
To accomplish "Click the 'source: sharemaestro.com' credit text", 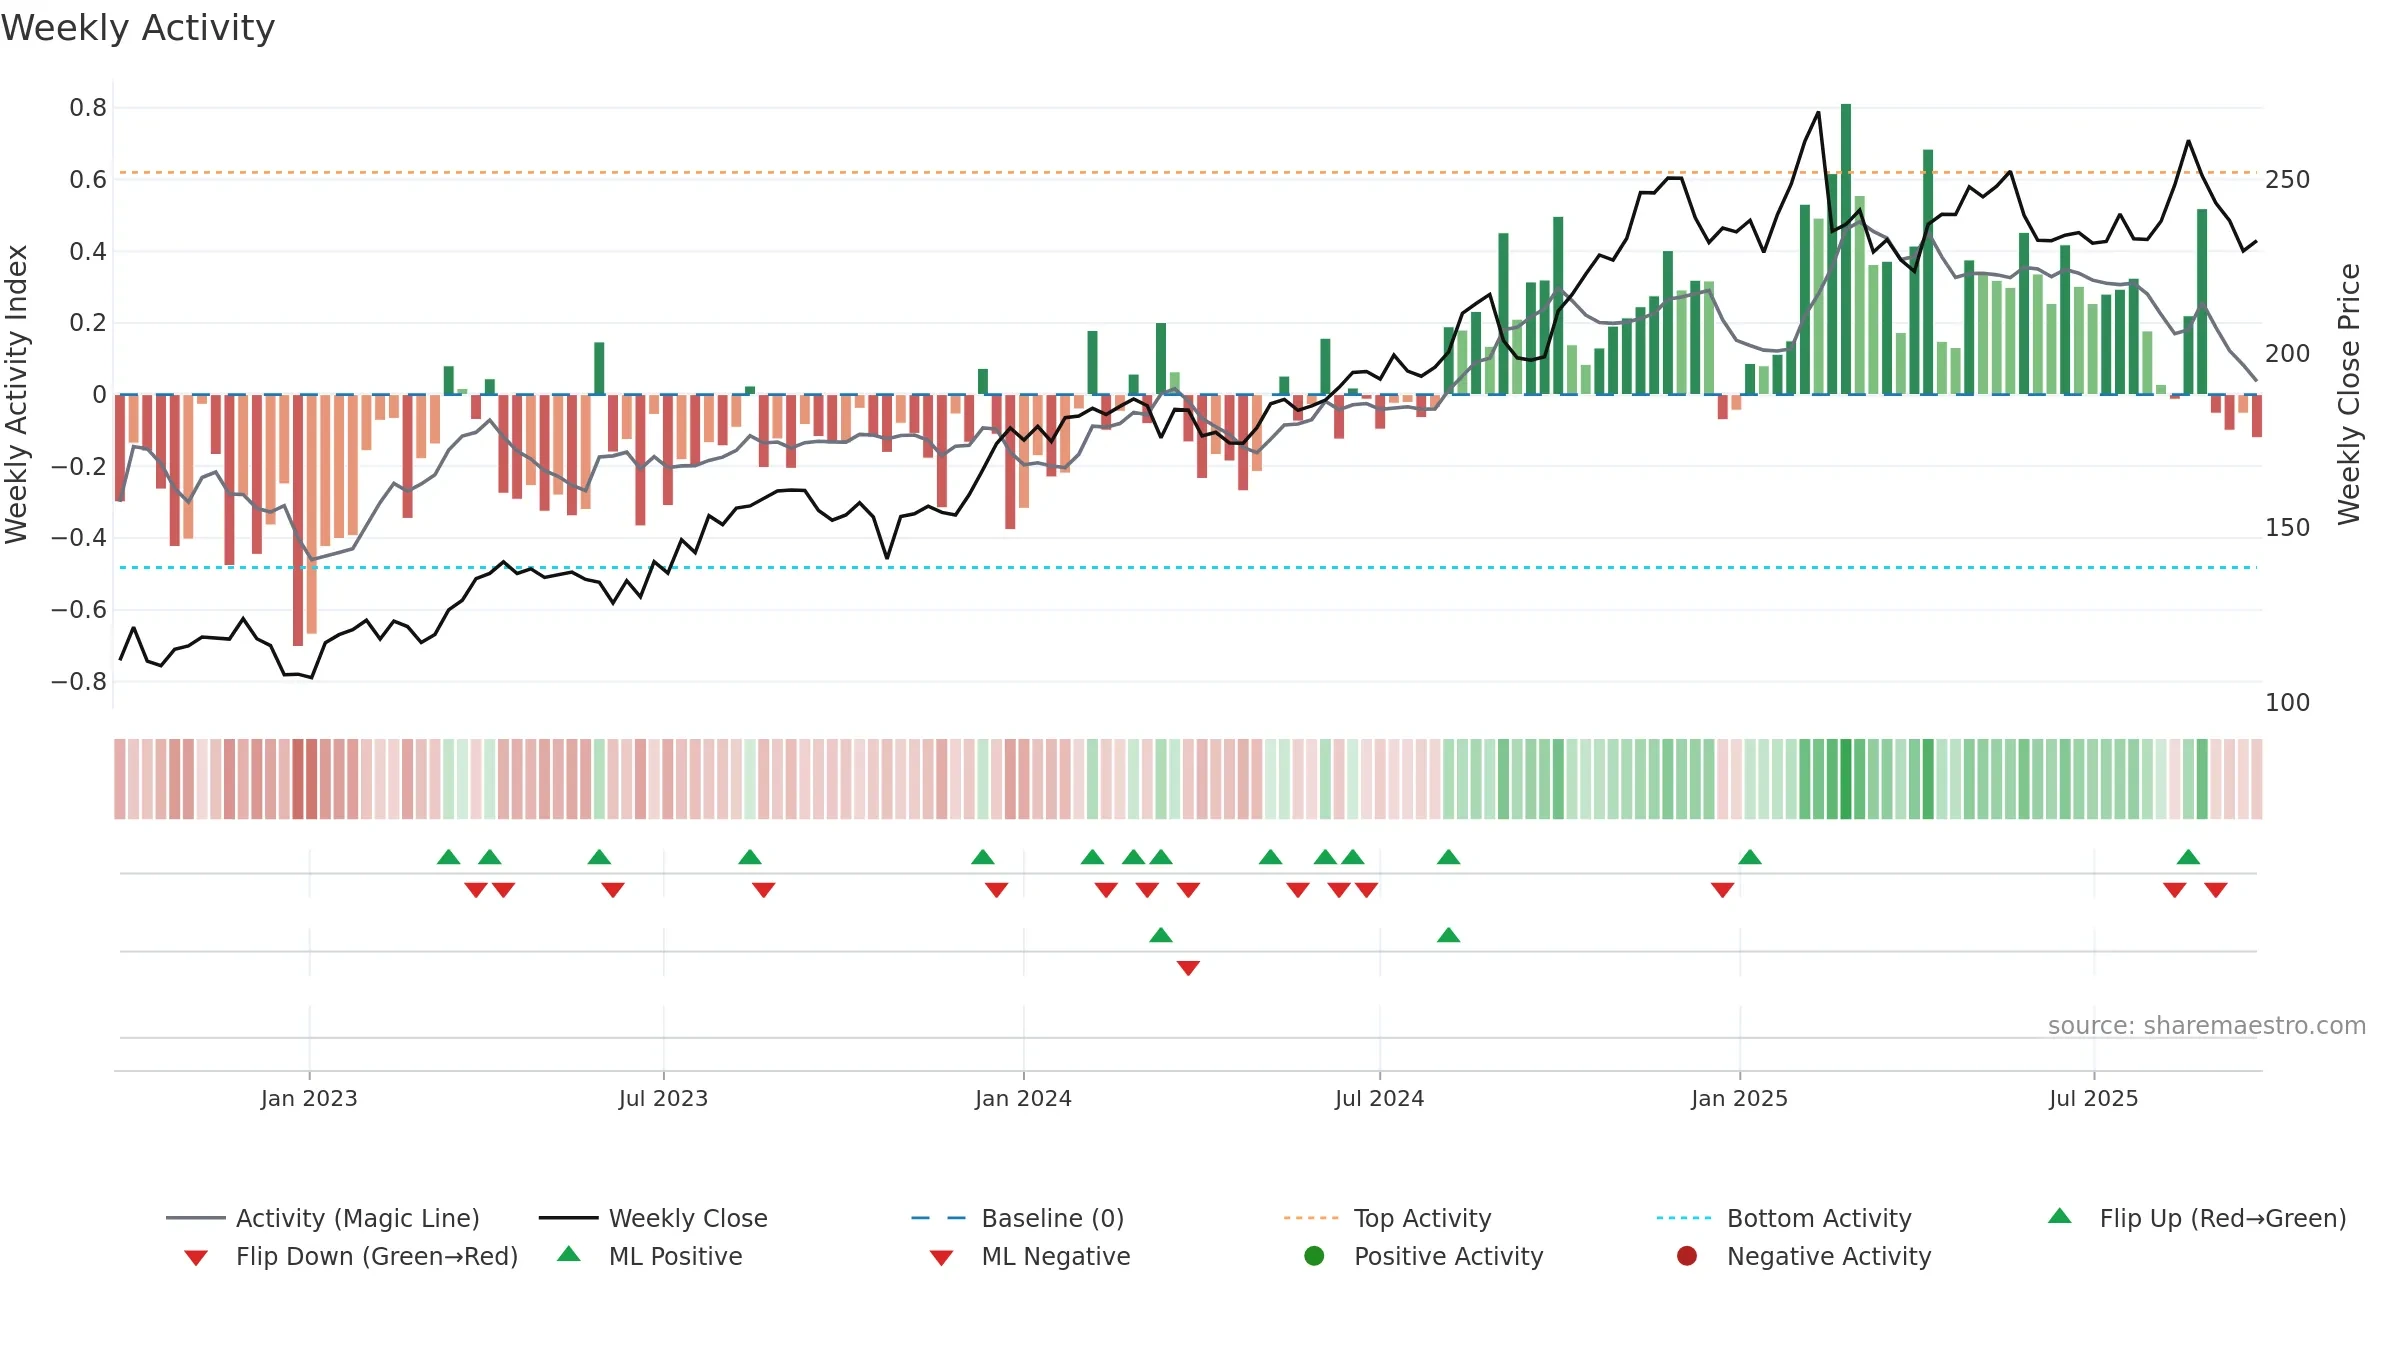I will point(2207,1026).
